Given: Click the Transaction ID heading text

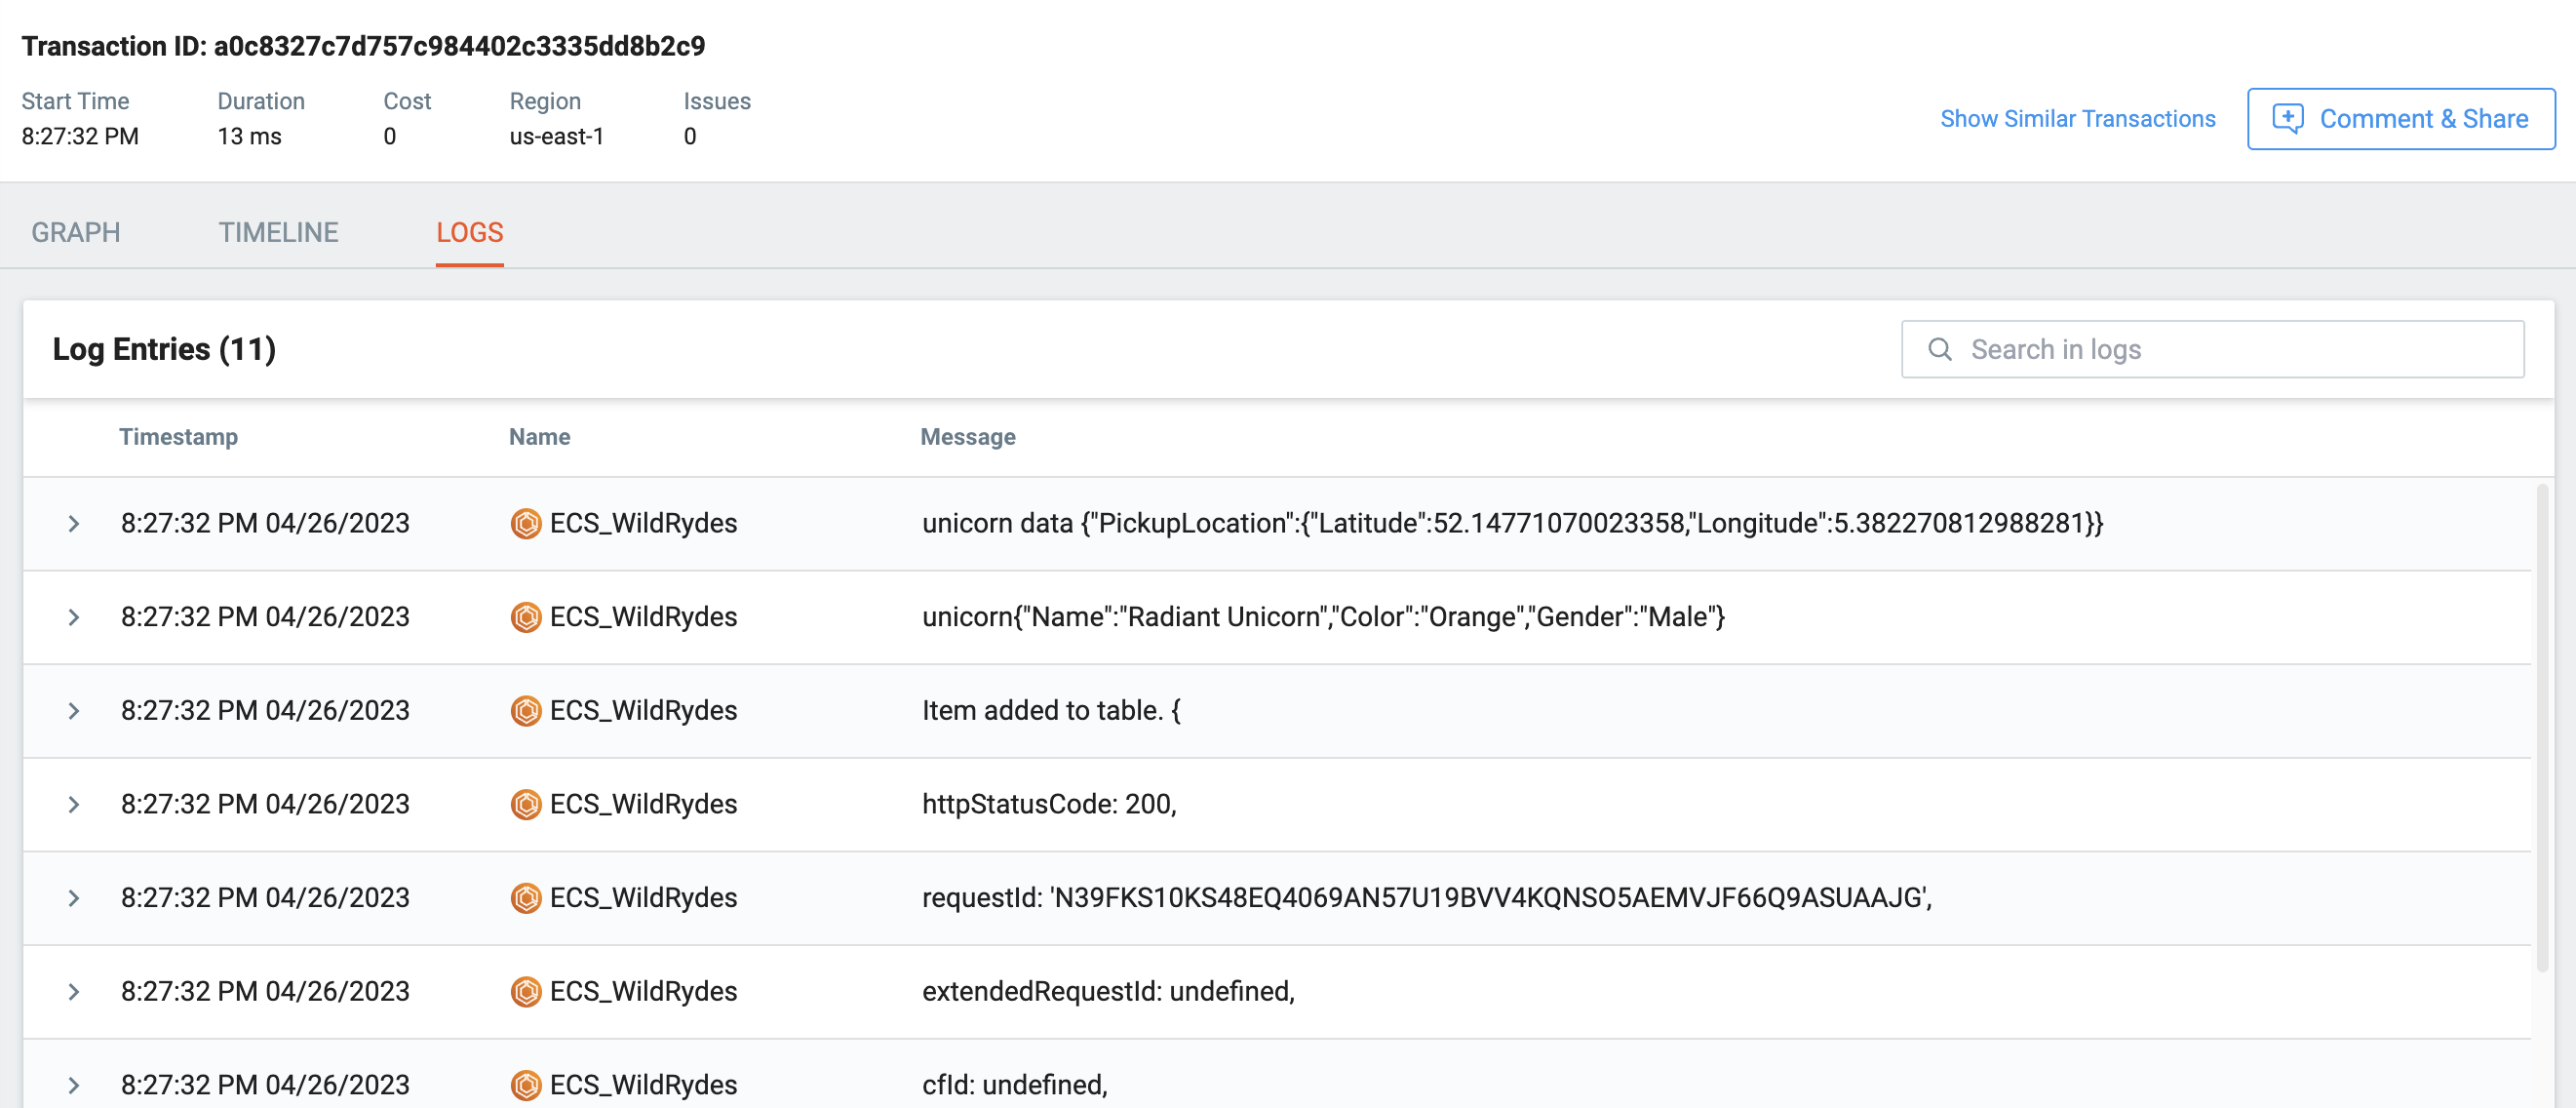Looking at the screenshot, I should point(364,46).
